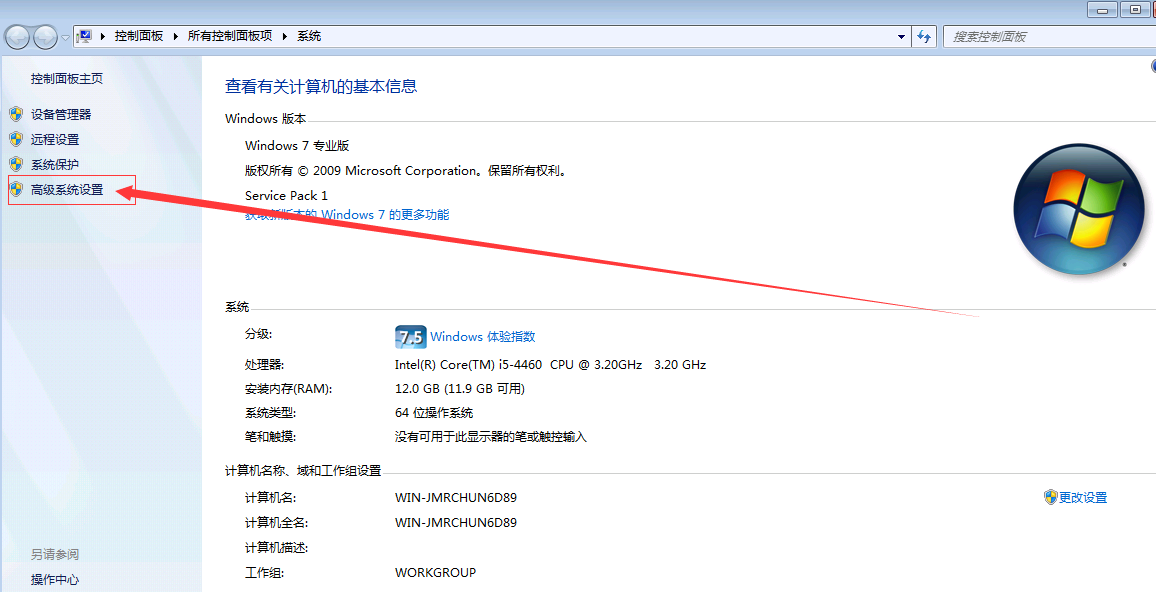Click the Back navigation arrow button
Viewport: 1156px width, 592px height.
tap(18, 37)
